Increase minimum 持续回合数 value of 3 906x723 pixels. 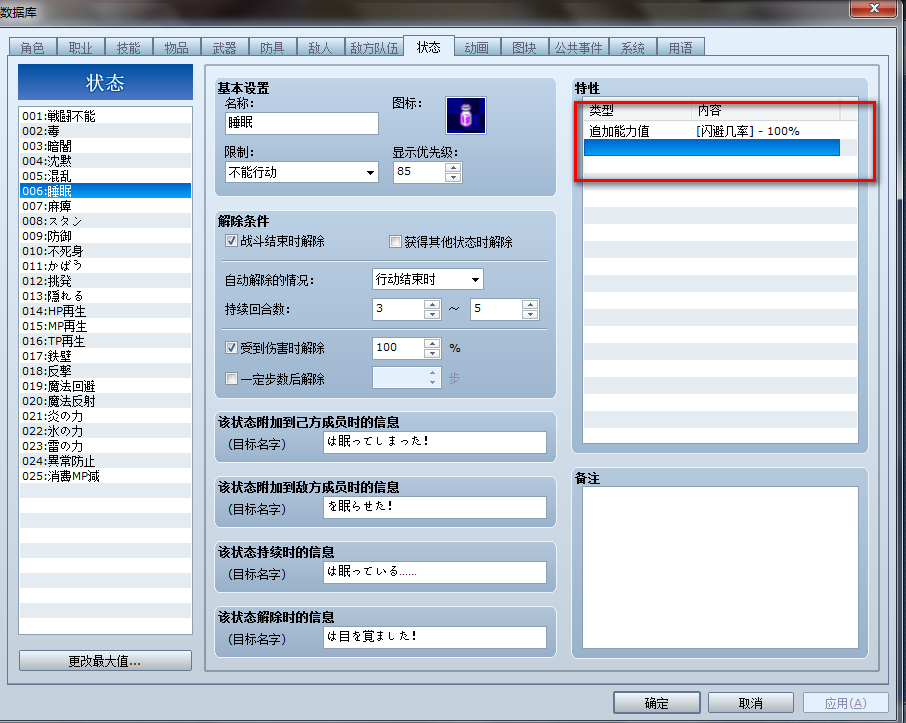432,304
